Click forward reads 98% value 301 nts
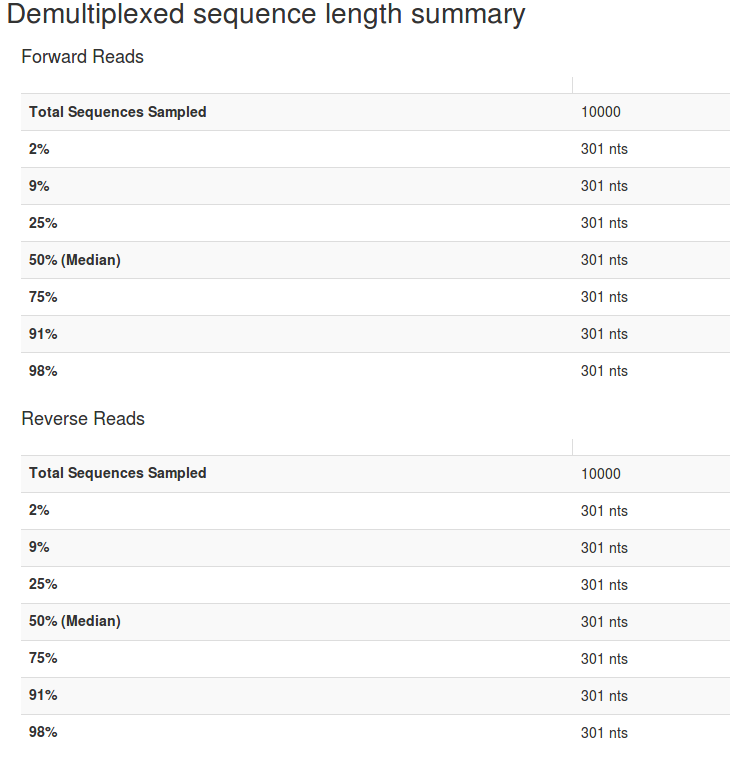Image resolution: width=730 pixels, height=772 pixels. tap(604, 371)
